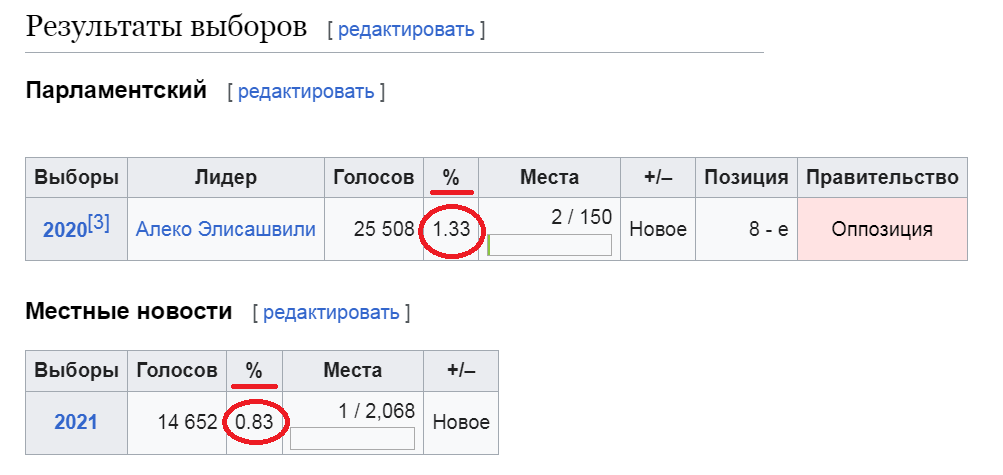Click the circled 1.33 percentage cell
Viewport: 1003px width, 475px height.
point(451,230)
